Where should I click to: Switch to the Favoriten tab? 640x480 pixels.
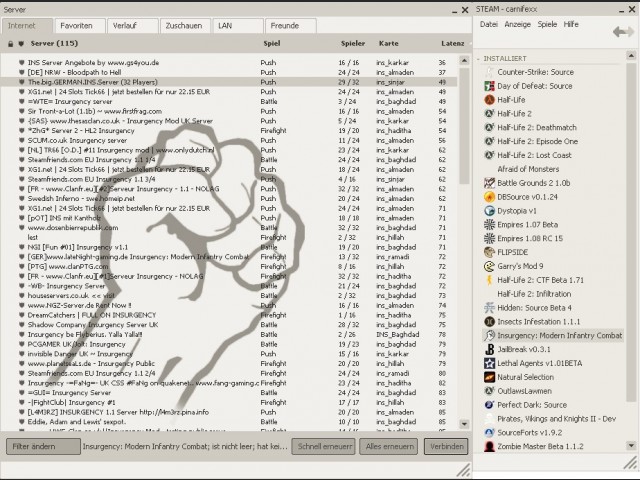[x=77, y=23]
